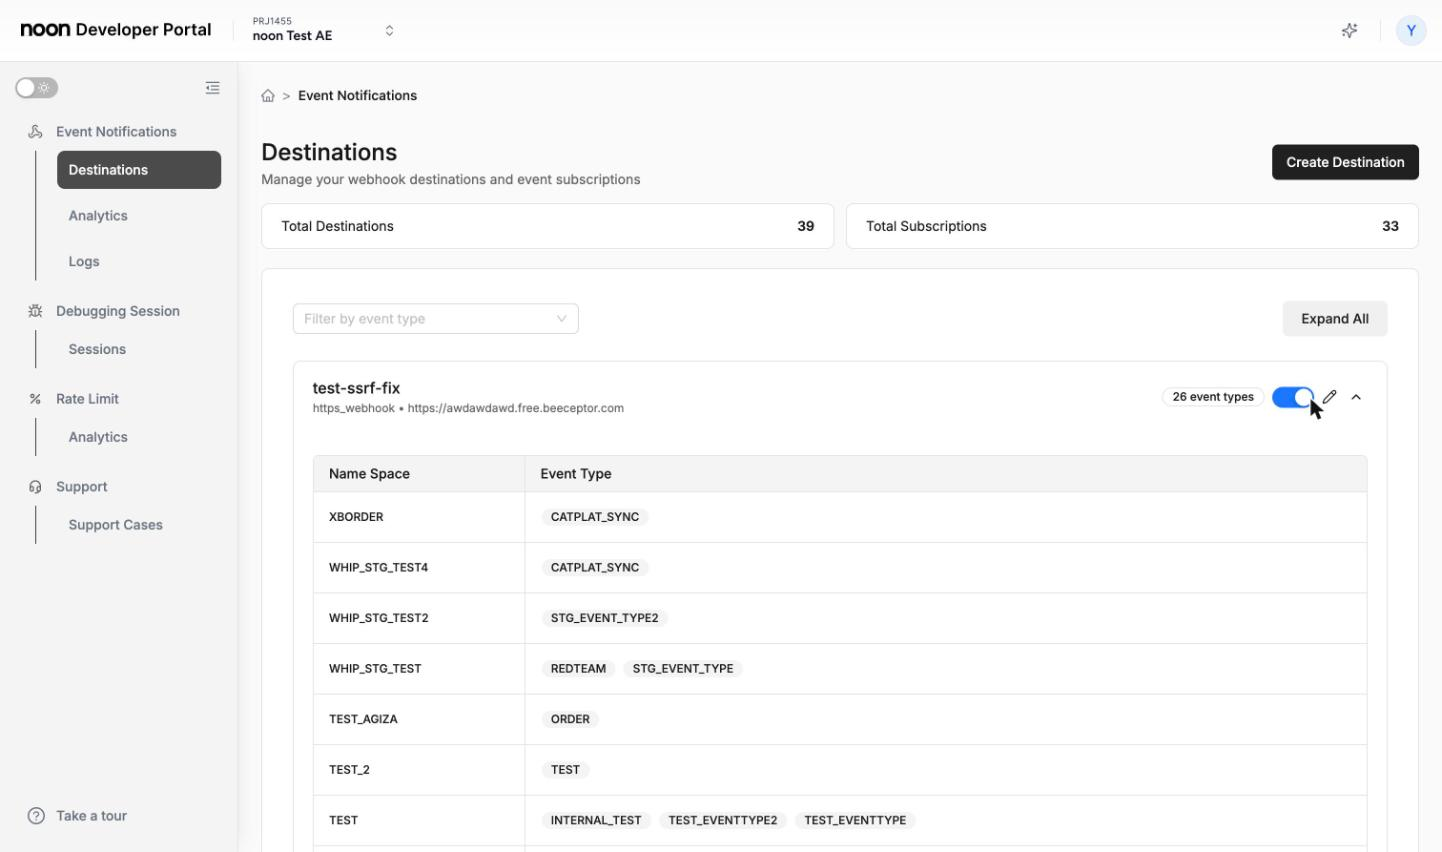
Task: Edit test-ssrf-fix with the pencil icon
Action: (1329, 397)
